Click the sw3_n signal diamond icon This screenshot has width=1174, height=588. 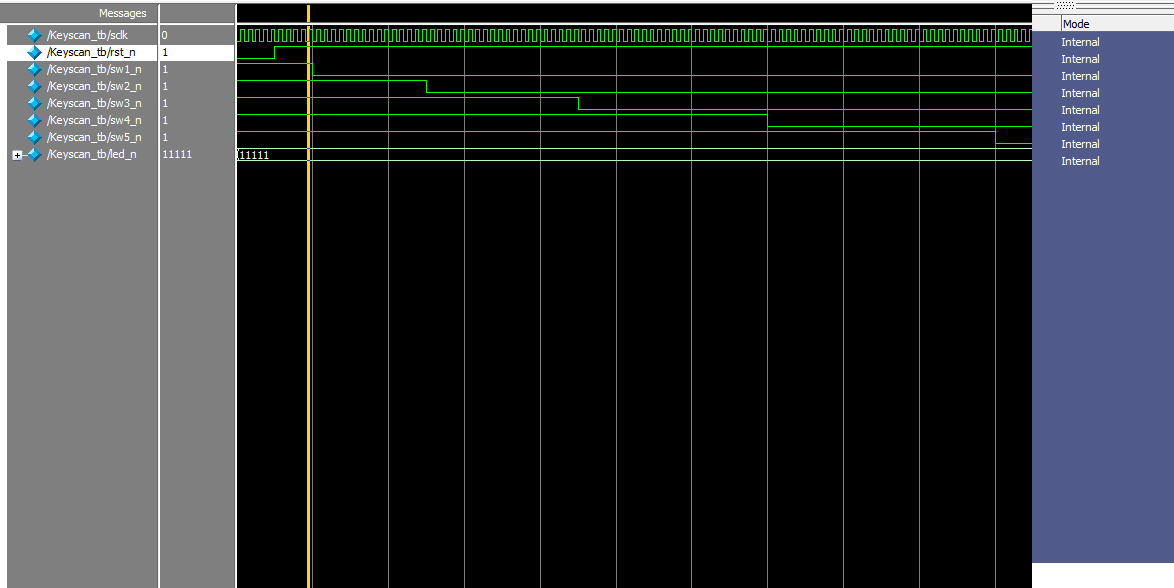(x=34, y=103)
